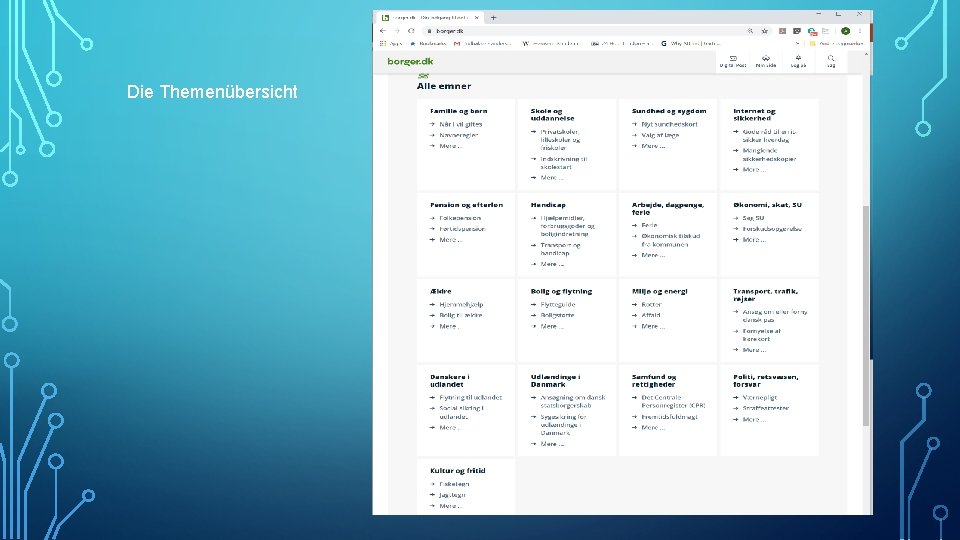Screen dimensions: 960x540
Task: Open the Apps shortcut in the bookmarks bar
Action: click(x=391, y=43)
